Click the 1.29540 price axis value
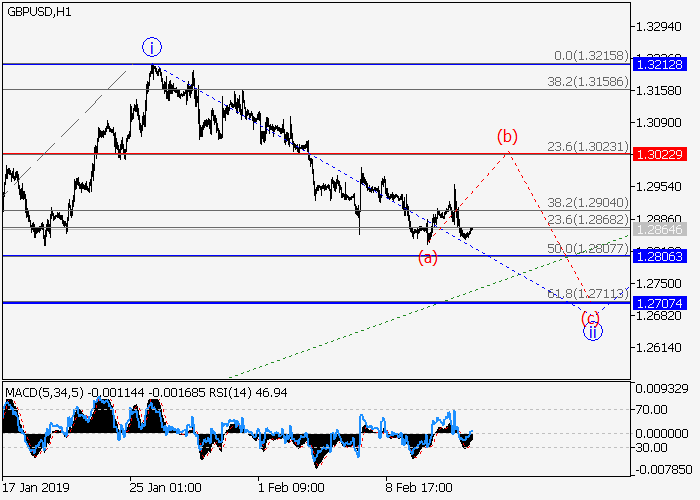This screenshot has height=500, width=700. click(658, 187)
